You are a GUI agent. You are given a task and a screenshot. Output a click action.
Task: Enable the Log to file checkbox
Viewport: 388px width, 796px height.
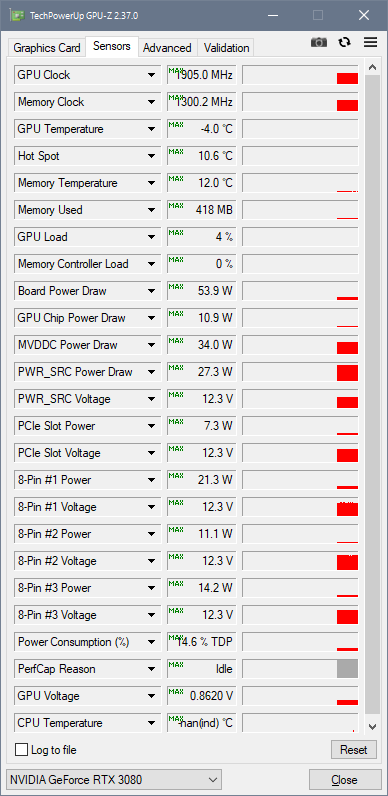coord(21,750)
